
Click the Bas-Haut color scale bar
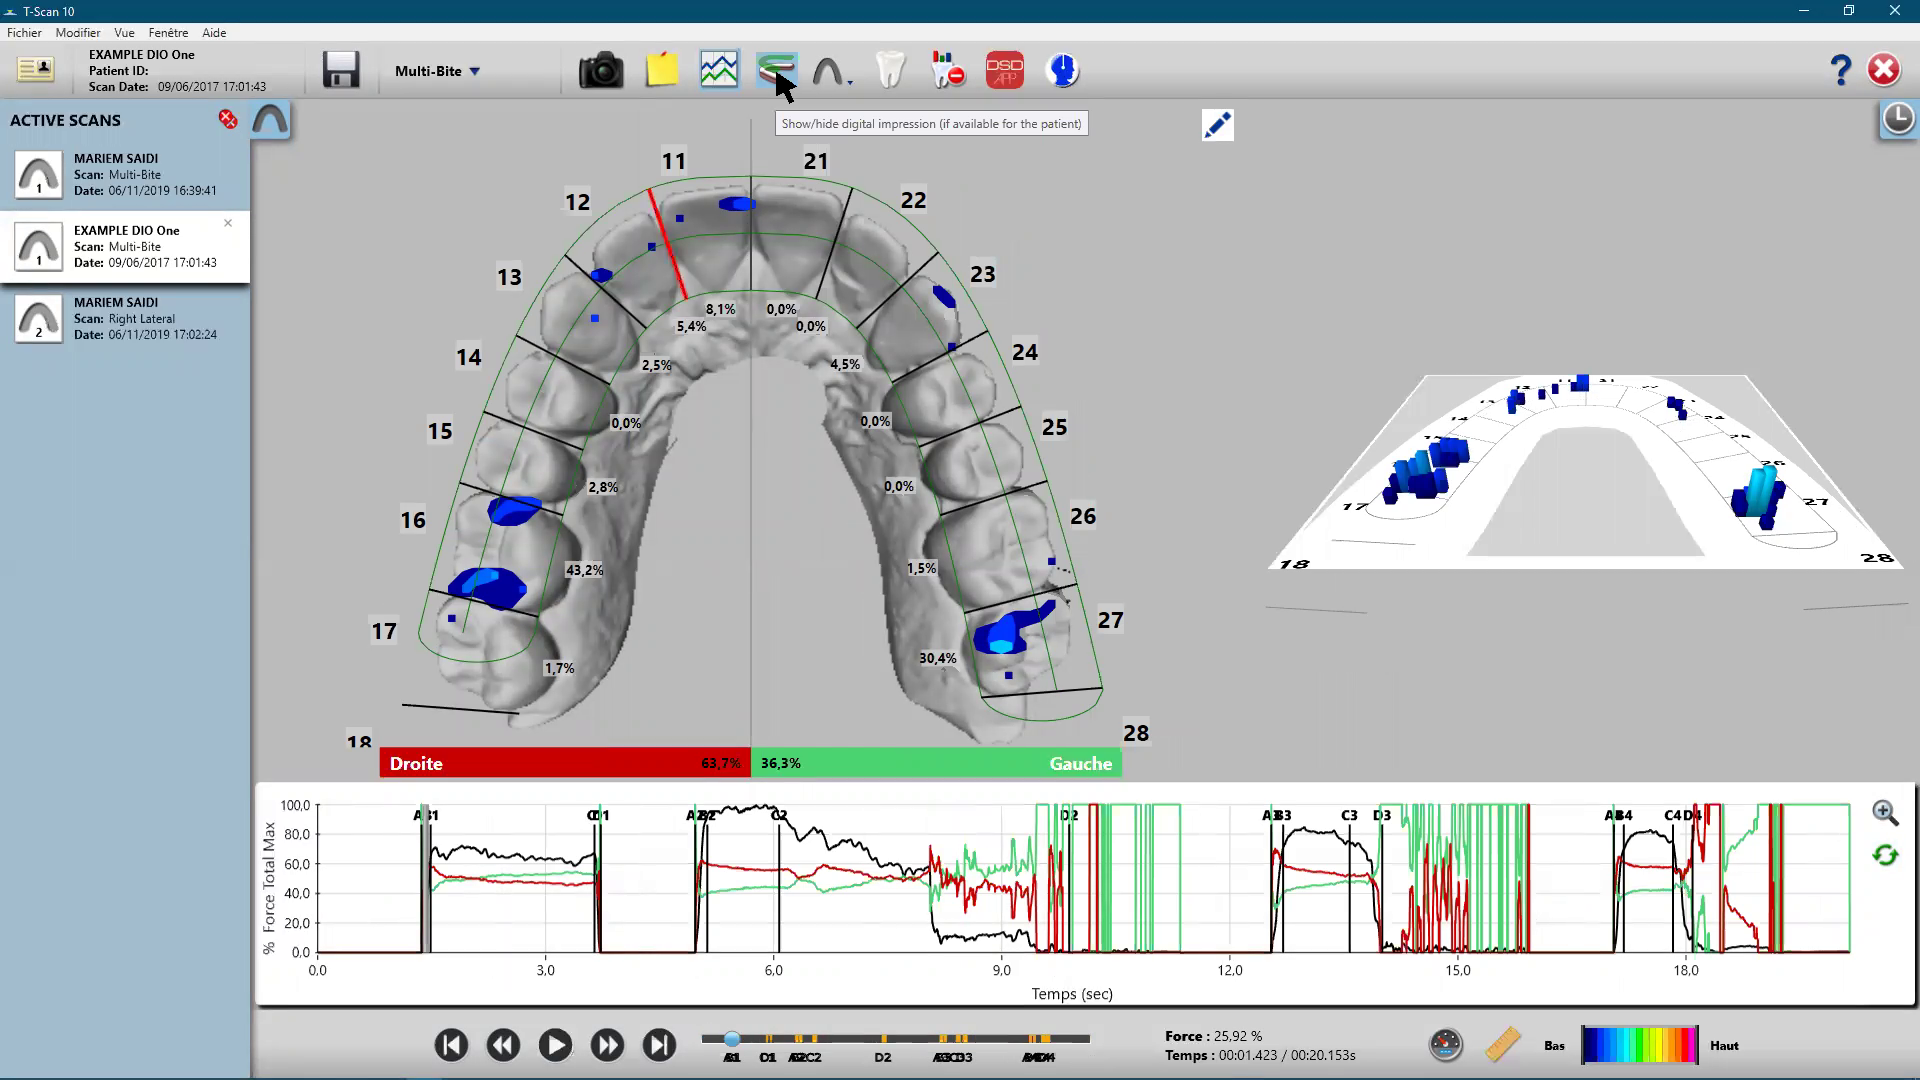point(1639,1045)
